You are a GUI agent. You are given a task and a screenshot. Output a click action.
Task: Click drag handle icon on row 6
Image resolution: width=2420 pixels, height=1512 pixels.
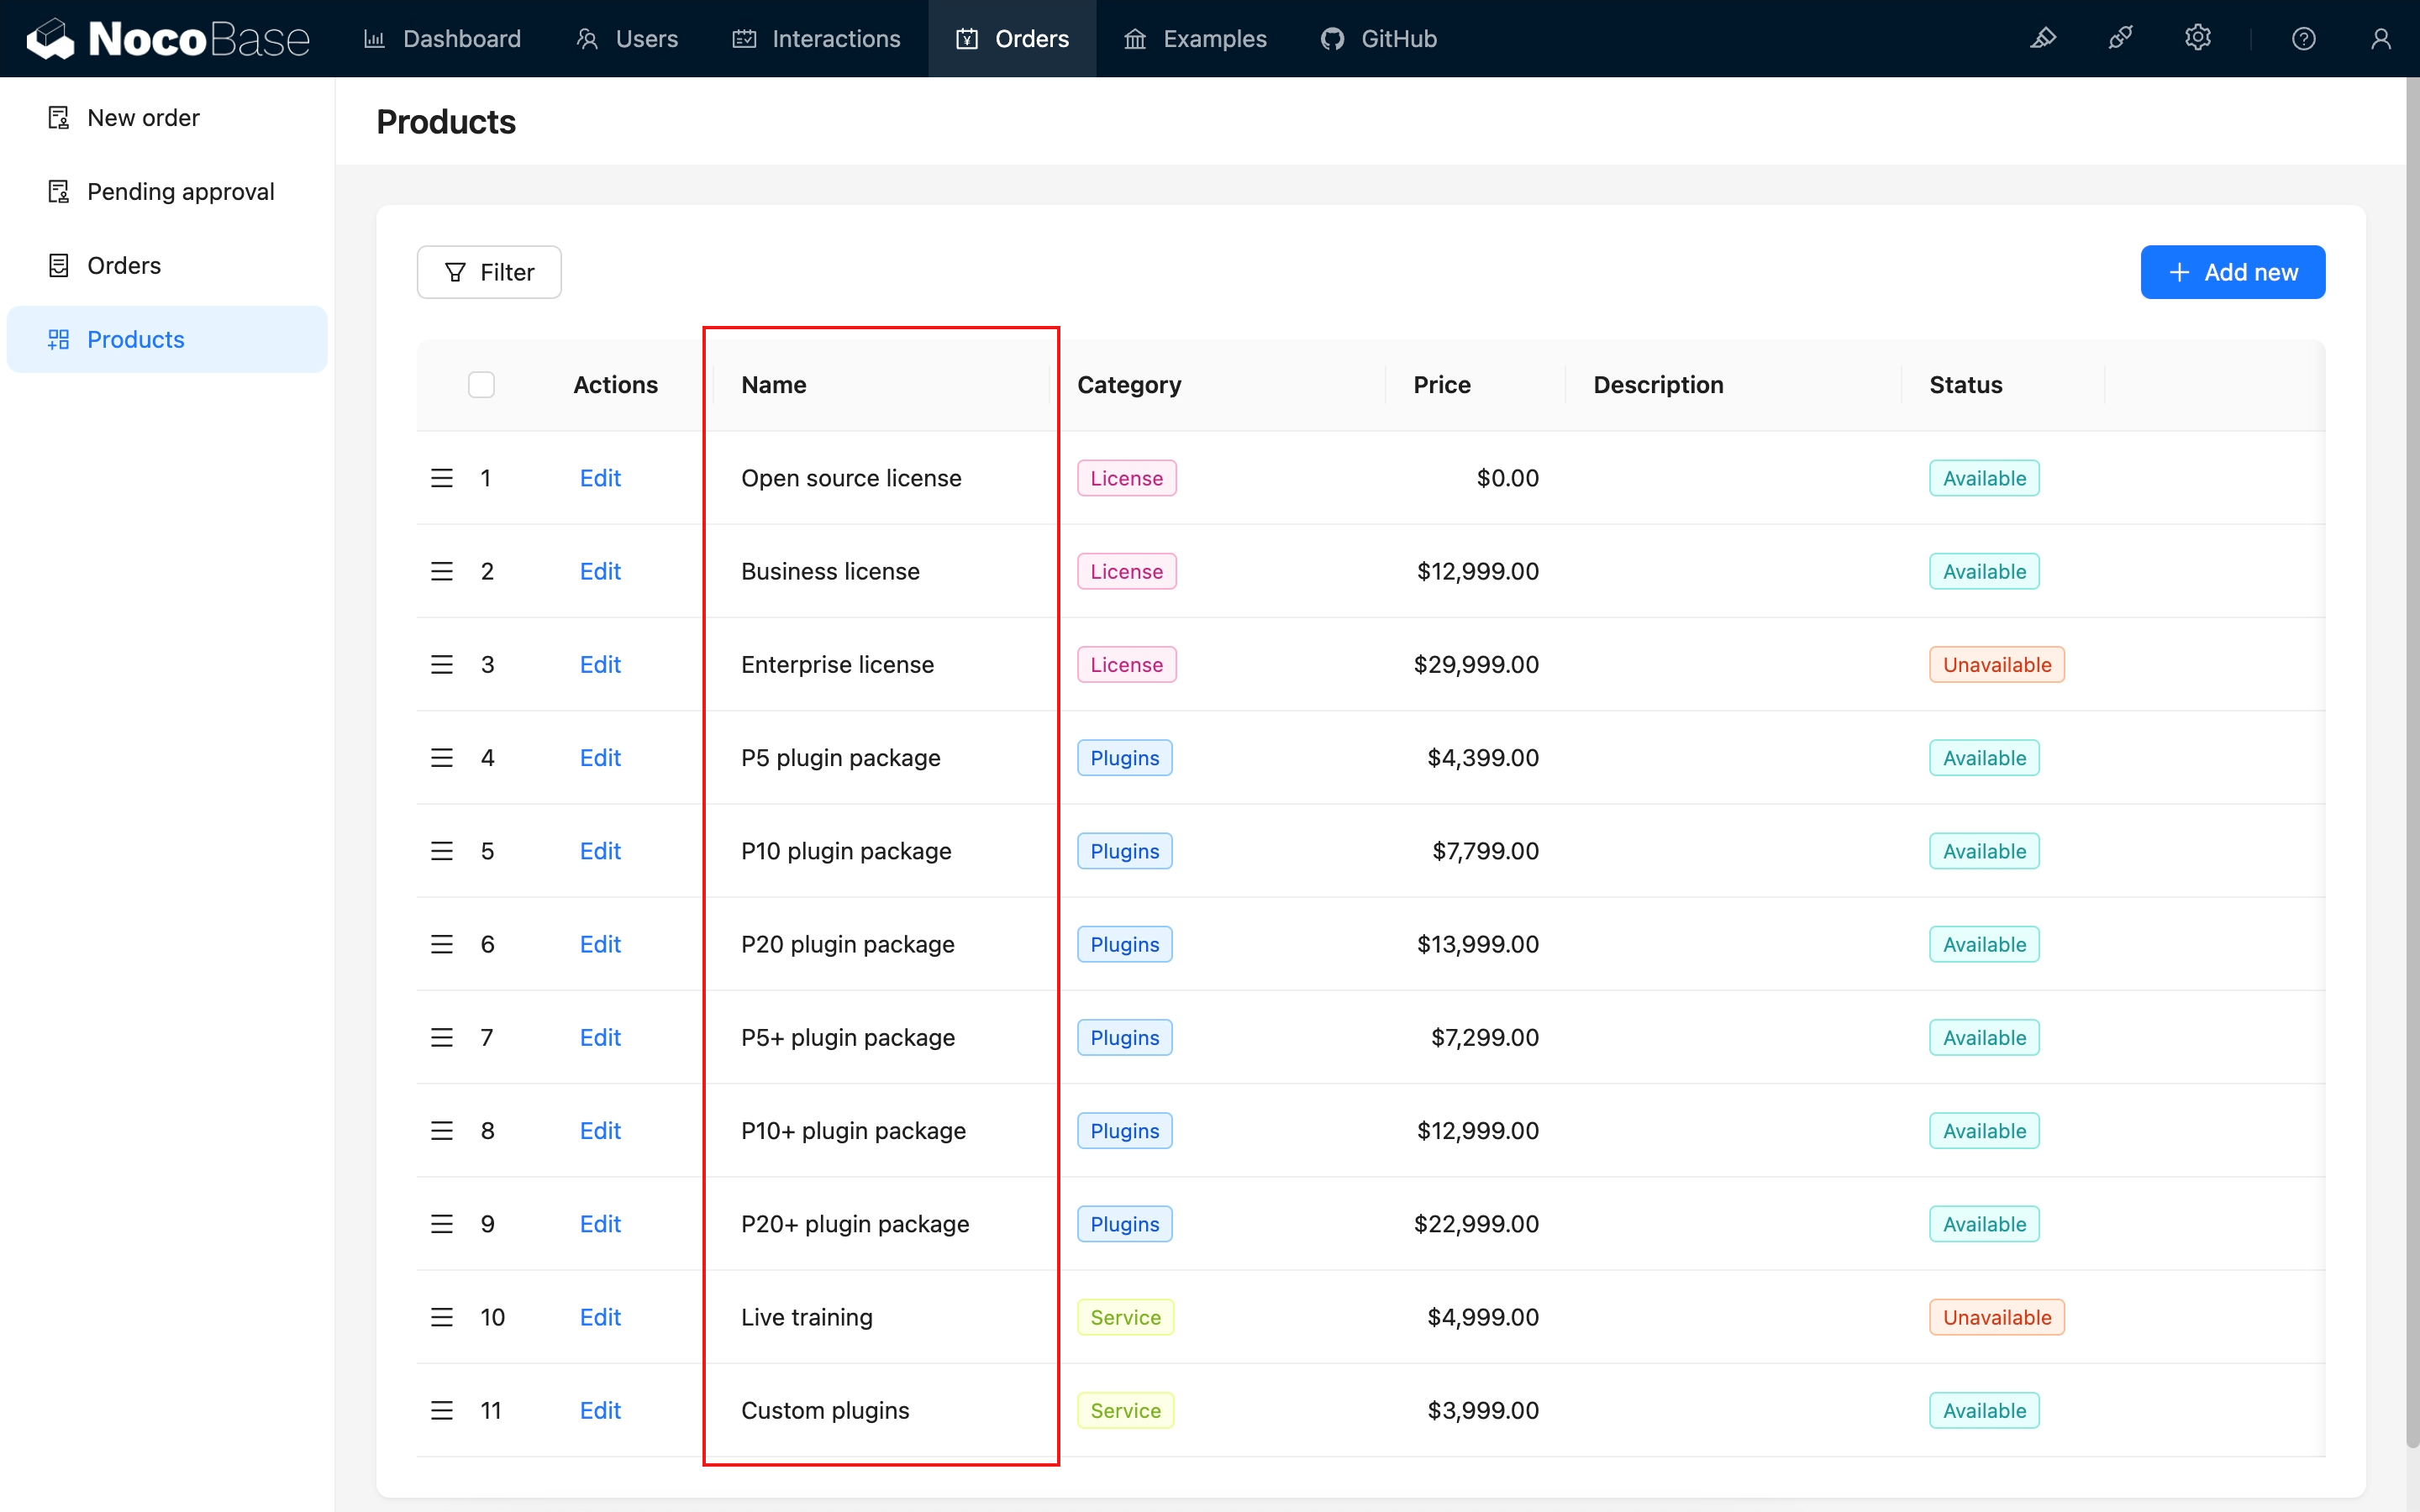[442, 944]
